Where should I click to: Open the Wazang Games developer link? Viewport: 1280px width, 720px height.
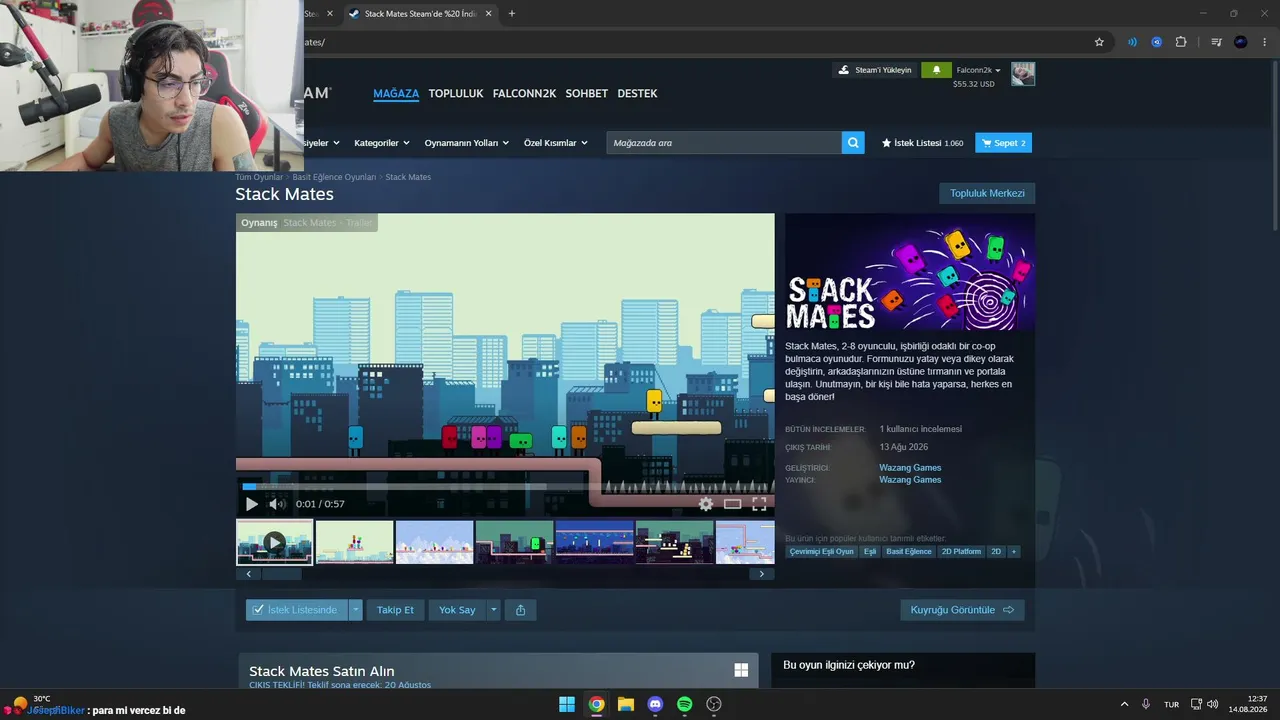point(910,468)
